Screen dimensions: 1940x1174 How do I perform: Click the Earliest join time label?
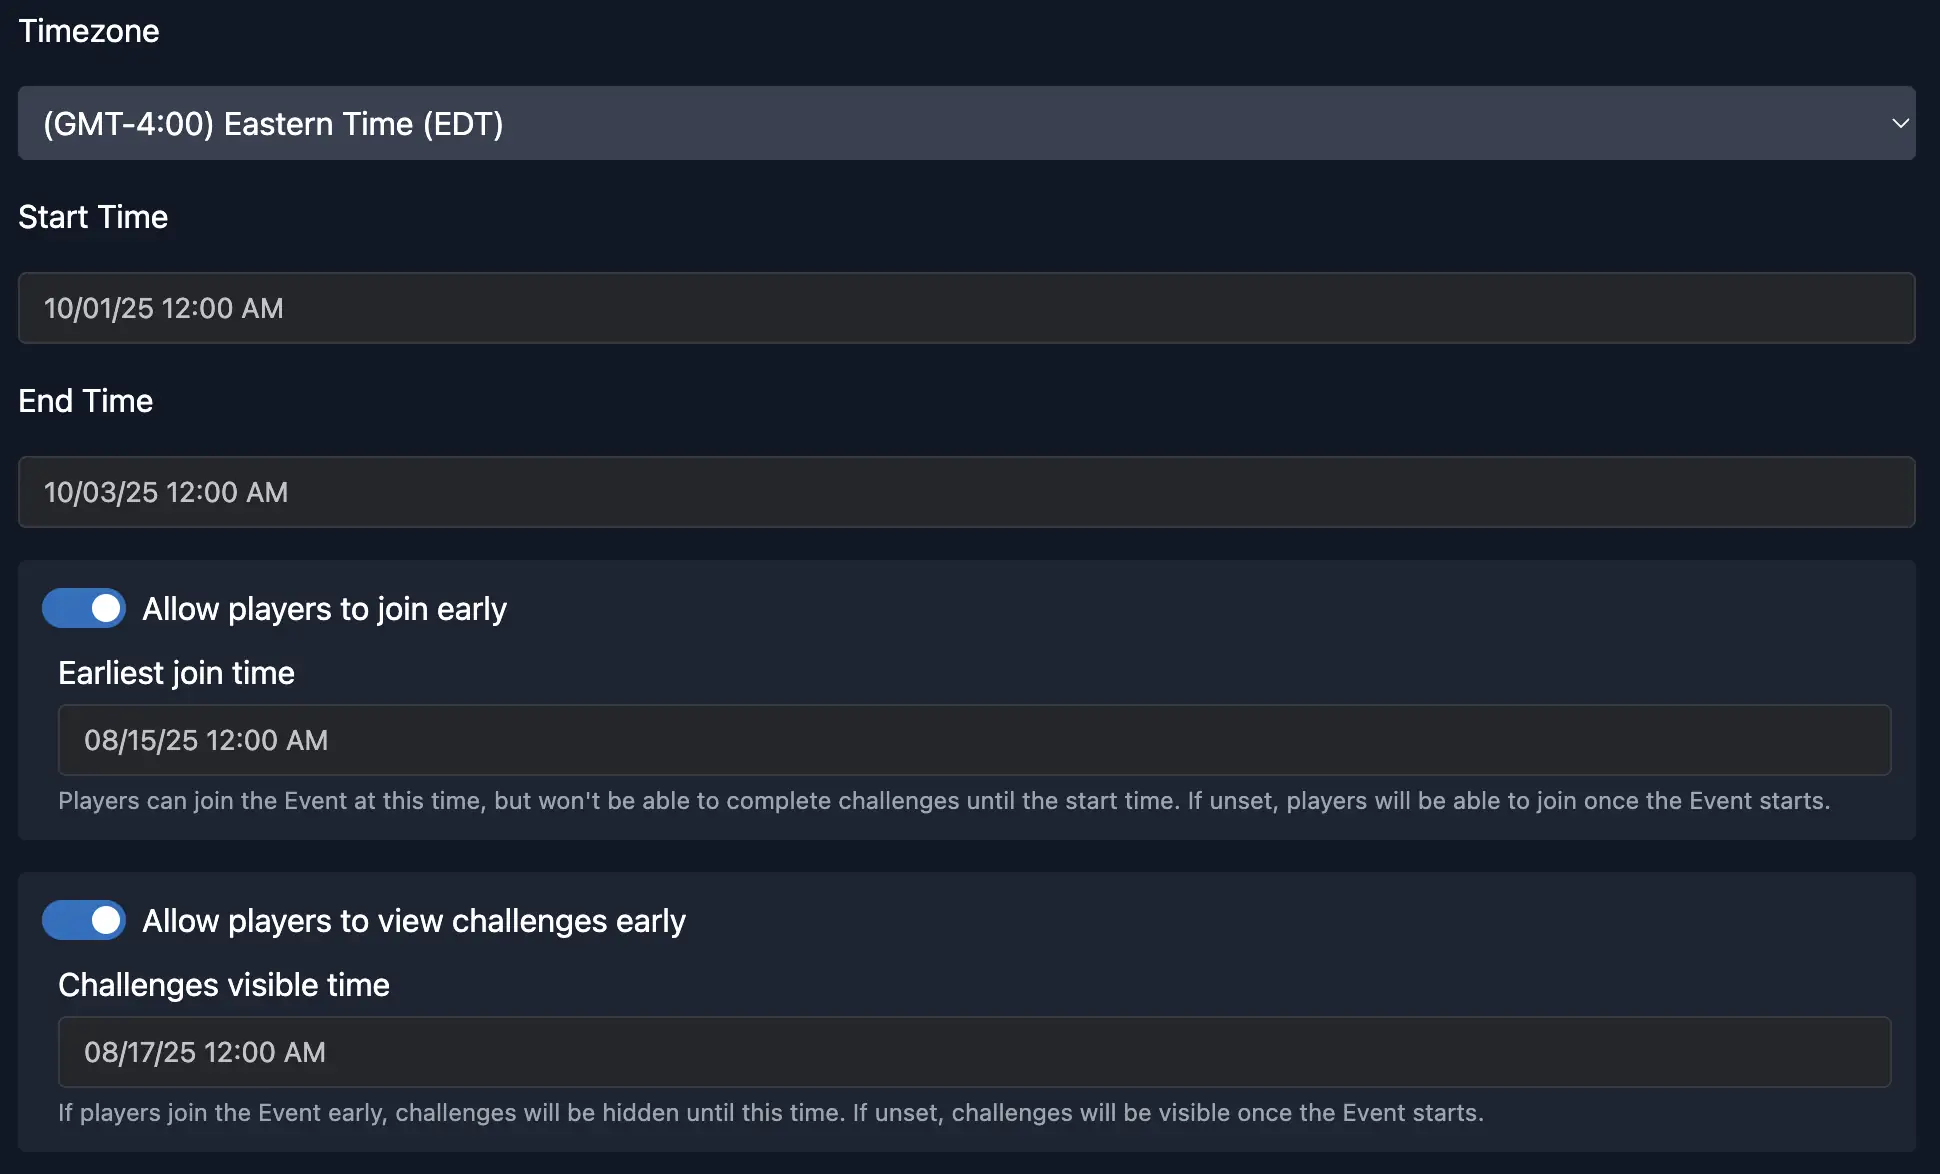[x=176, y=673]
